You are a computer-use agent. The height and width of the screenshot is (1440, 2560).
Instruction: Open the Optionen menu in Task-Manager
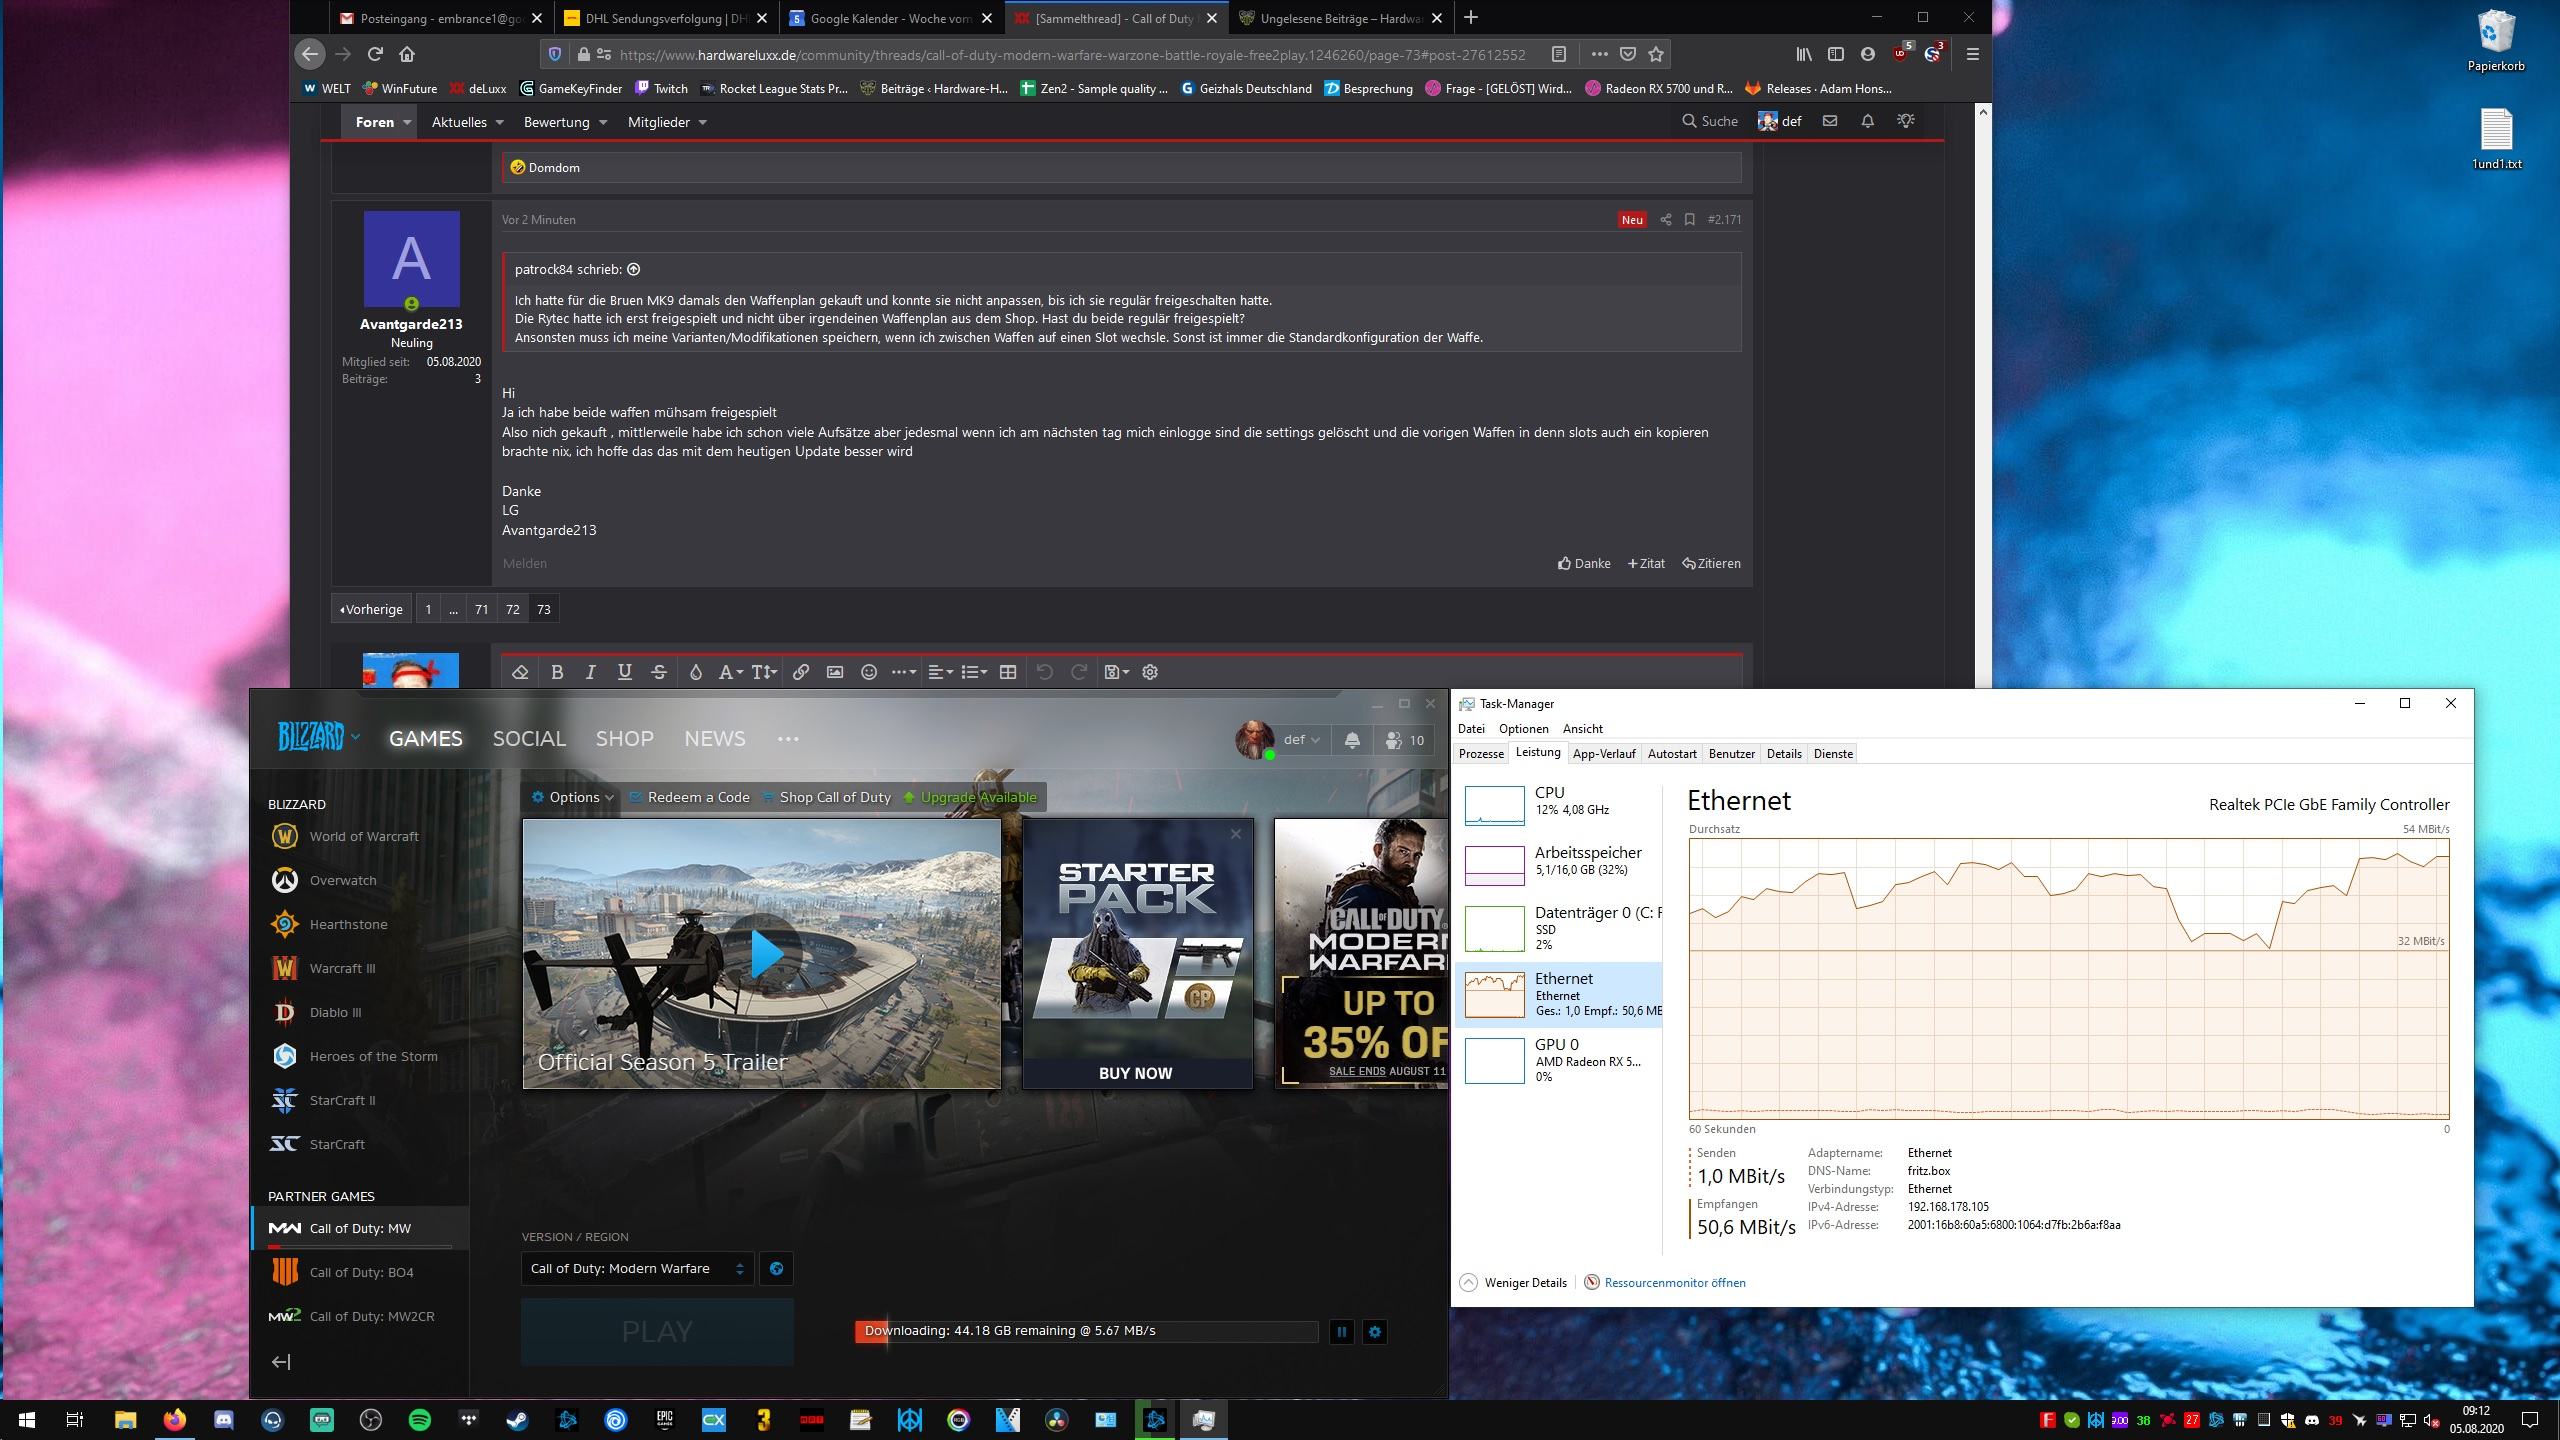pyautogui.click(x=1523, y=729)
